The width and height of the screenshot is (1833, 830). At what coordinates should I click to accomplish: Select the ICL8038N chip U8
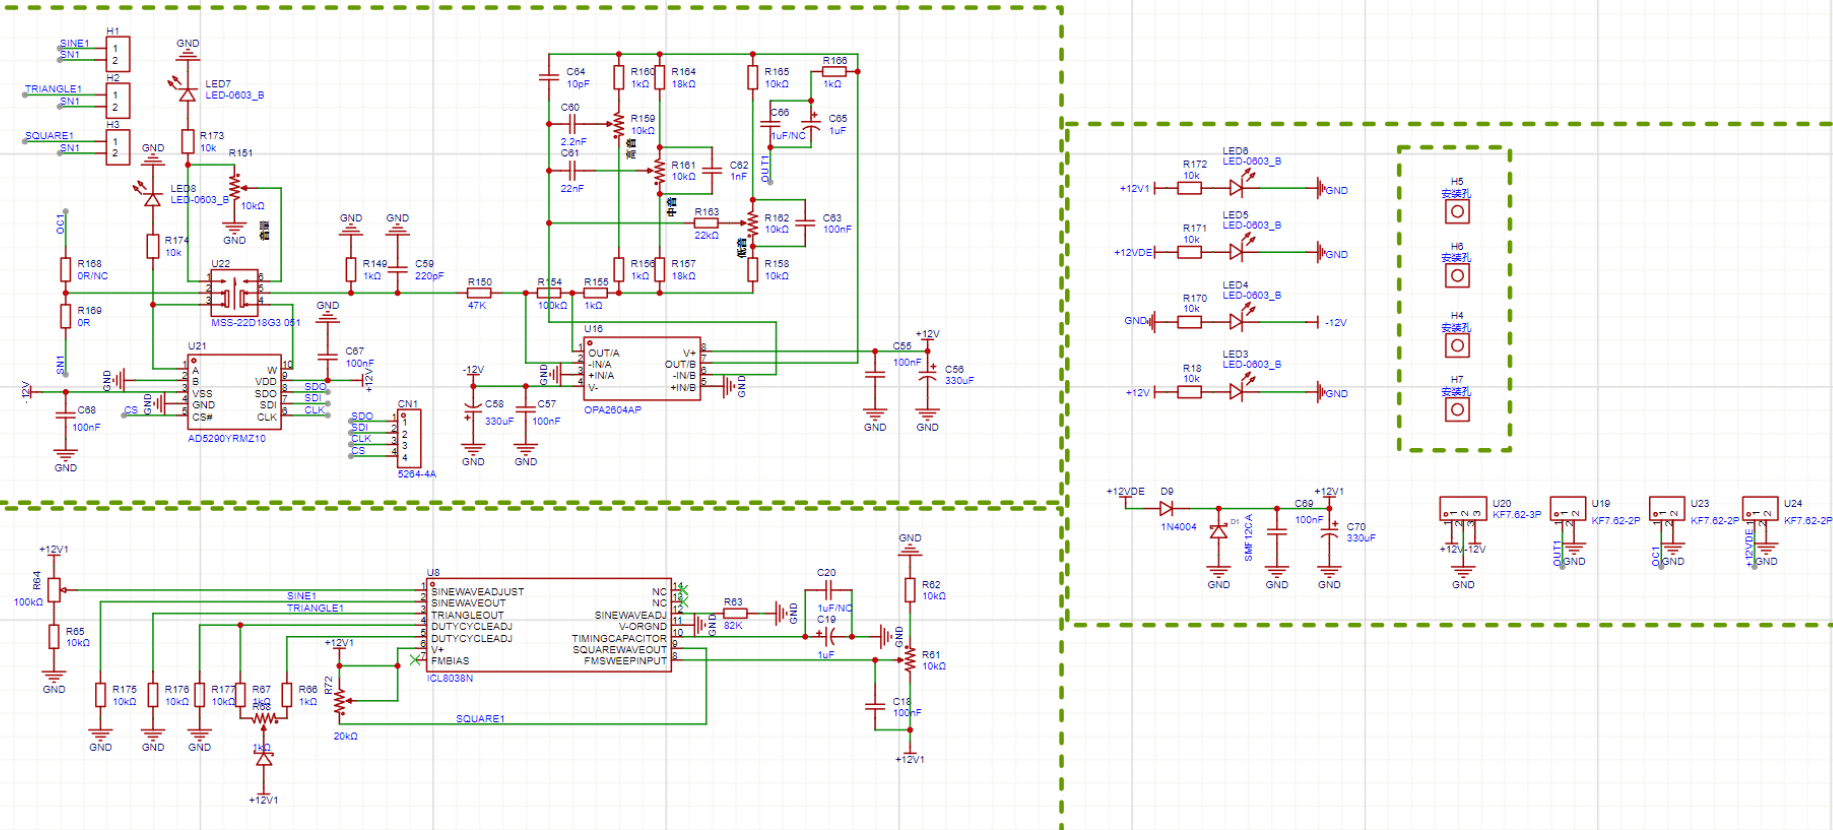click(549, 625)
